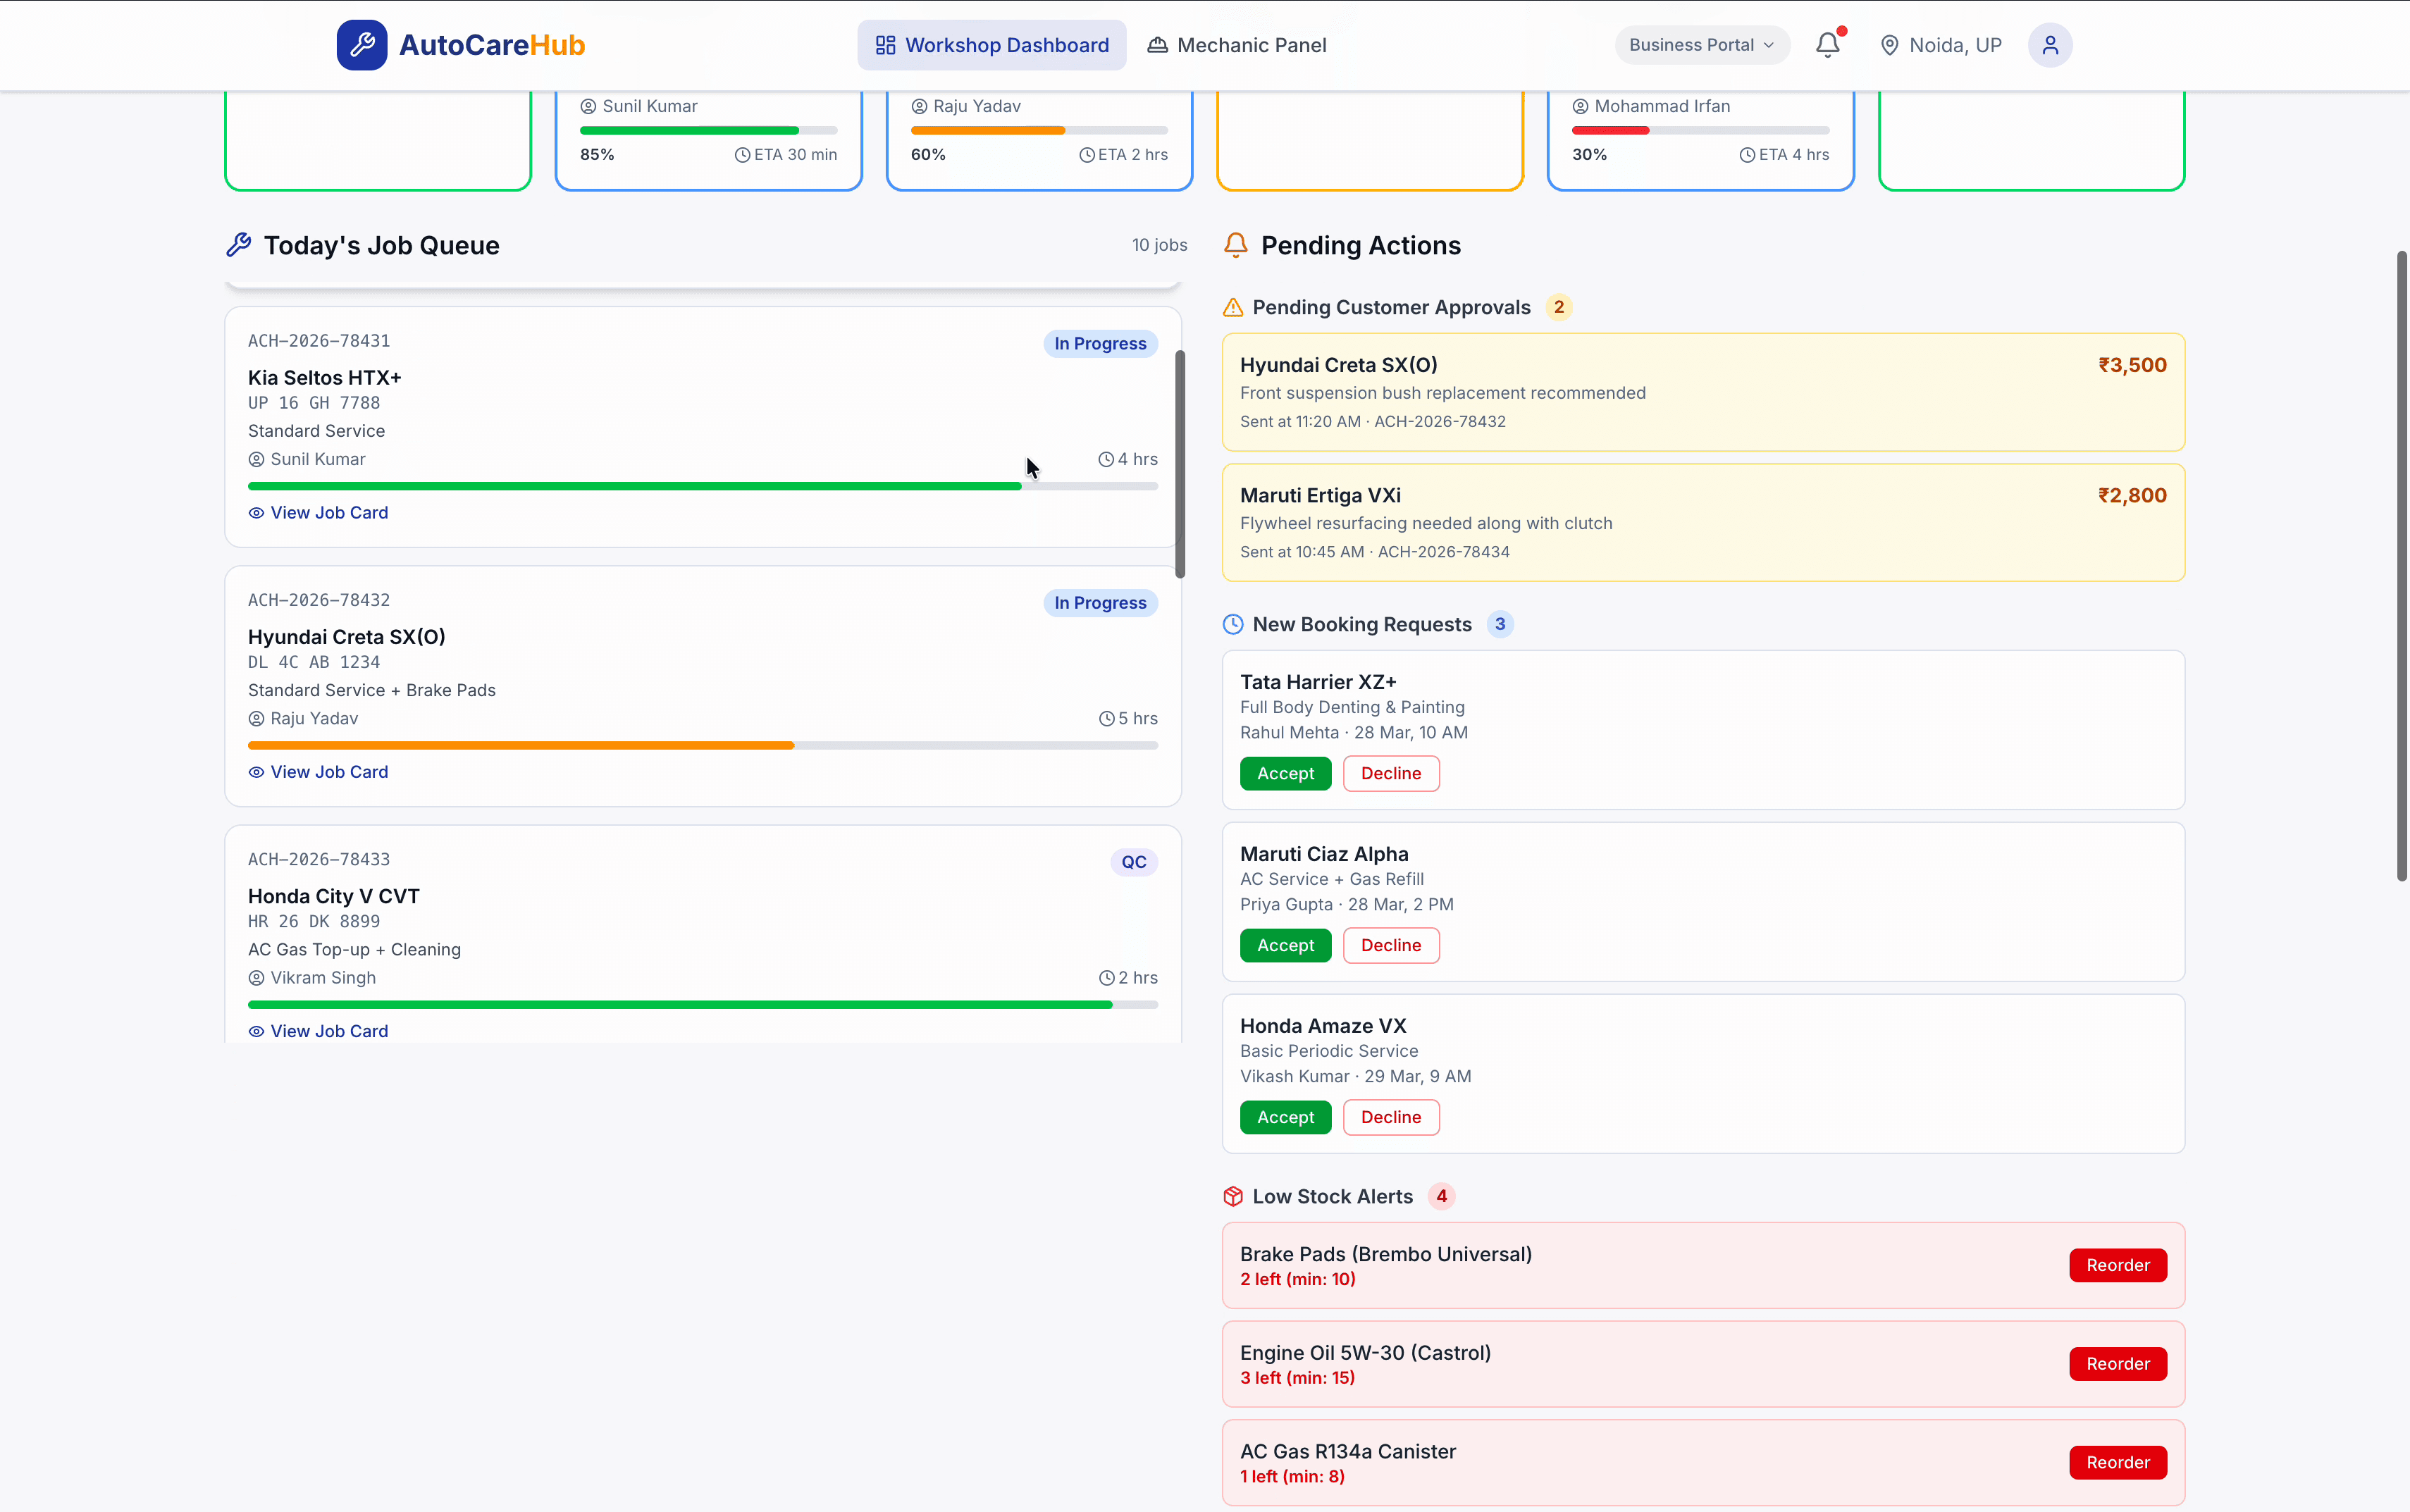Click the job queue scrollbar

click(1179, 463)
